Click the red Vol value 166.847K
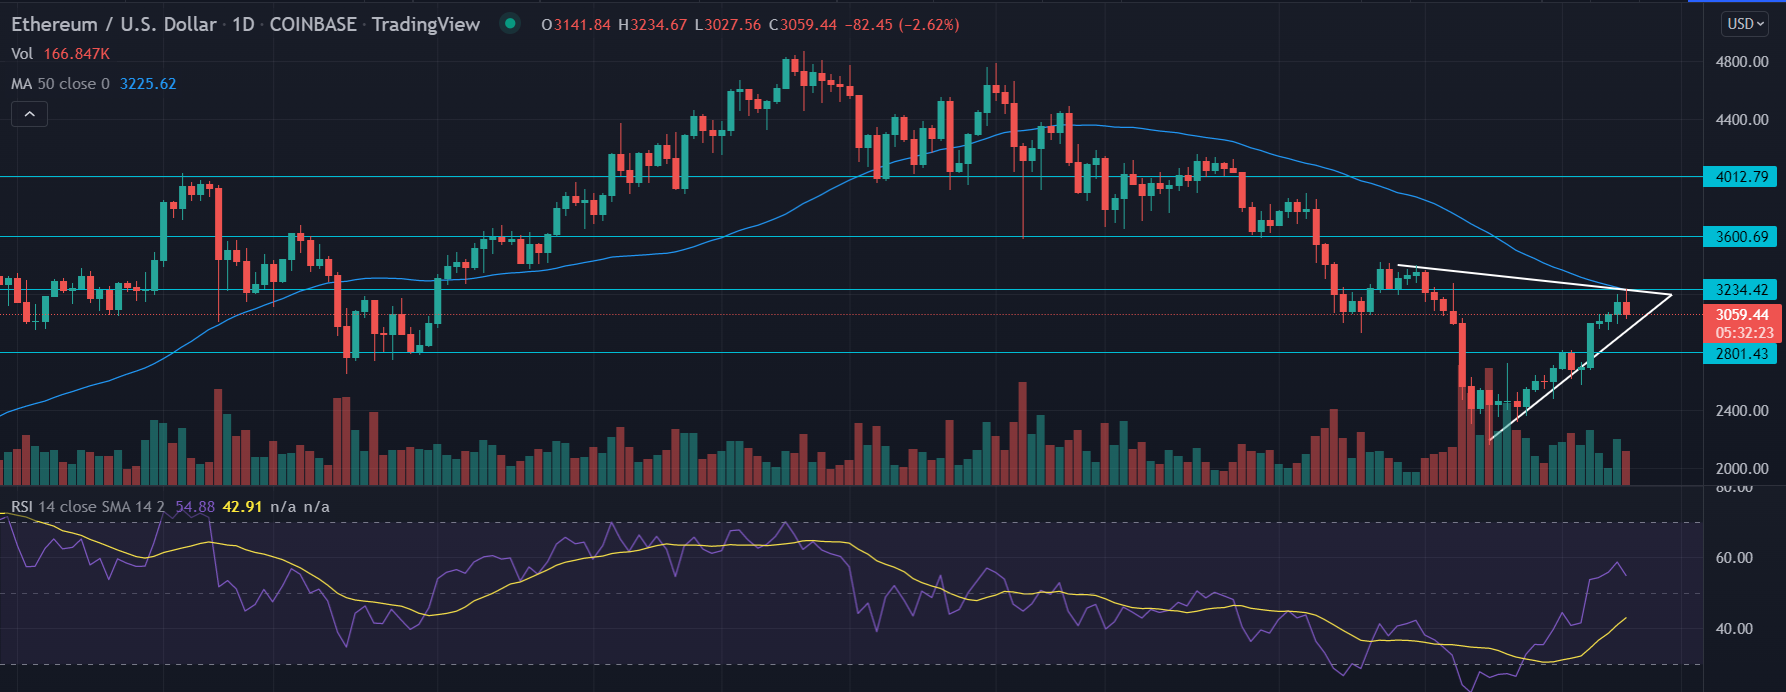The width and height of the screenshot is (1786, 692). point(76,54)
